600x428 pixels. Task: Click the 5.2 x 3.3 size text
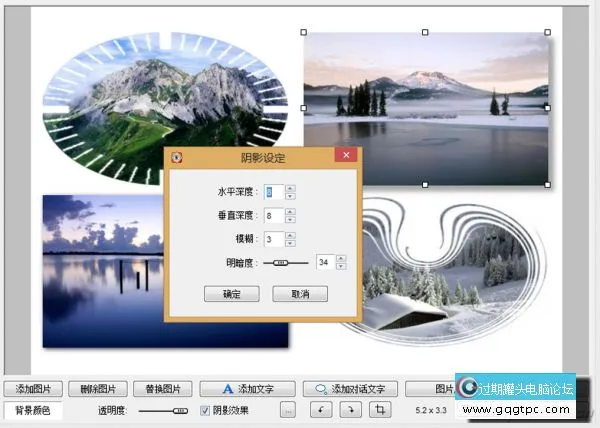point(431,410)
